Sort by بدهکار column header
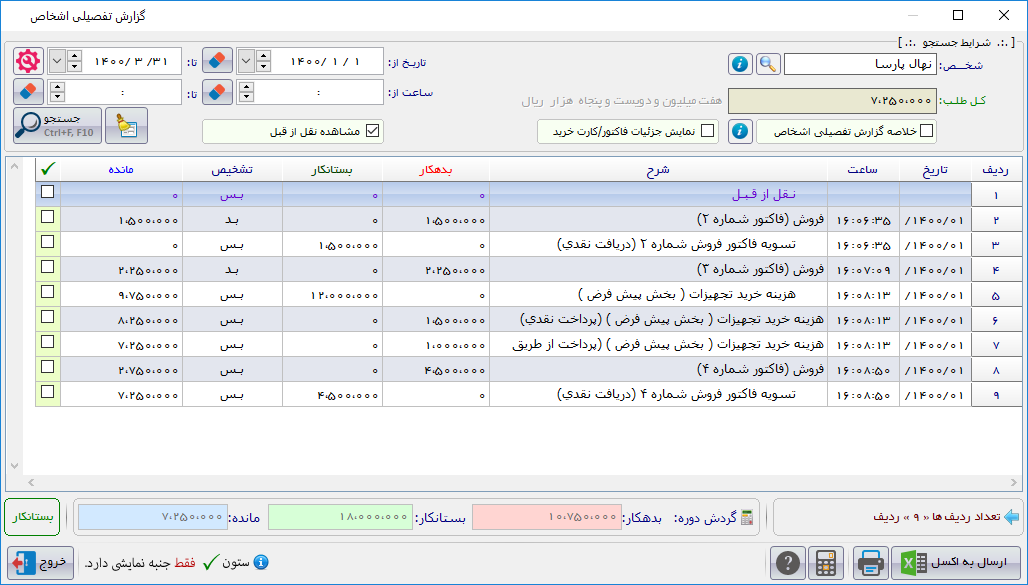The height and width of the screenshot is (585, 1028). (436, 170)
